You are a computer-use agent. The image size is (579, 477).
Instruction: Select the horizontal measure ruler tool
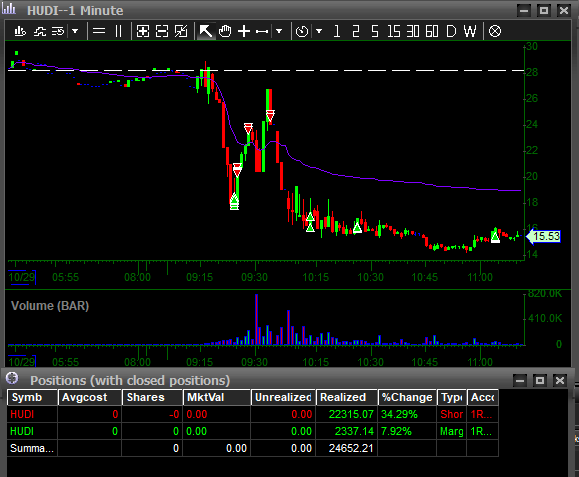[x=262, y=32]
